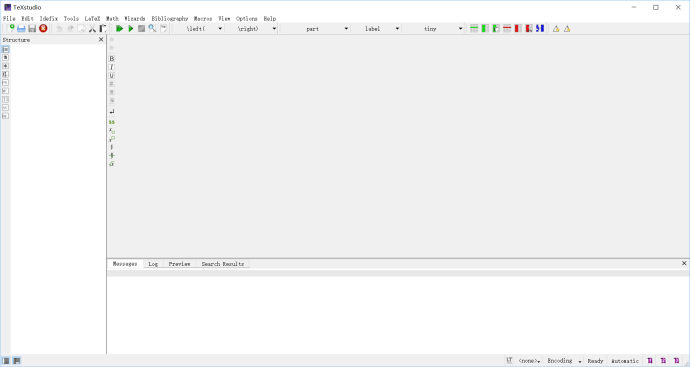691x367 pixels.
Task: Add a table row with green line icon
Action: coord(474,29)
